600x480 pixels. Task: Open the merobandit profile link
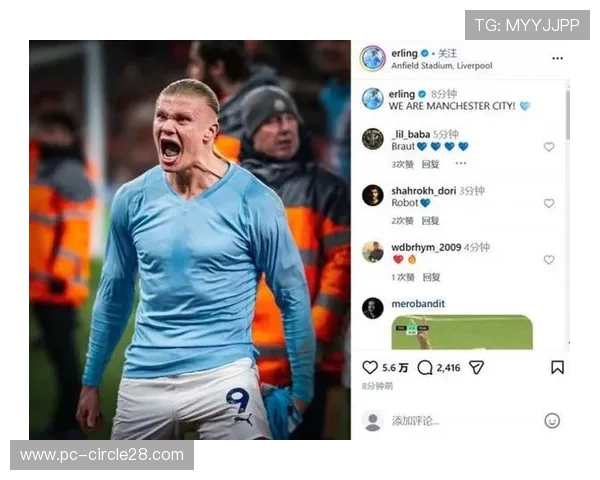click(418, 304)
